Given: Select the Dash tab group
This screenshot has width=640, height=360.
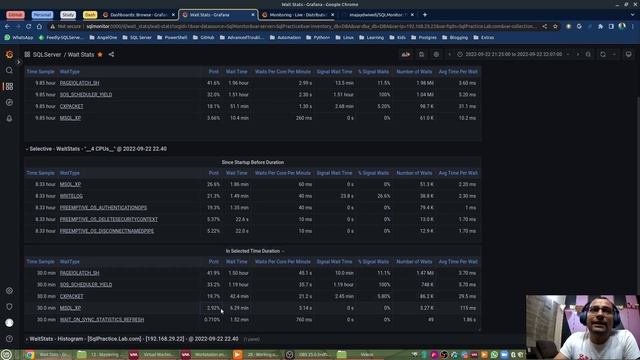Looking at the screenshot, I should [90, 15].
